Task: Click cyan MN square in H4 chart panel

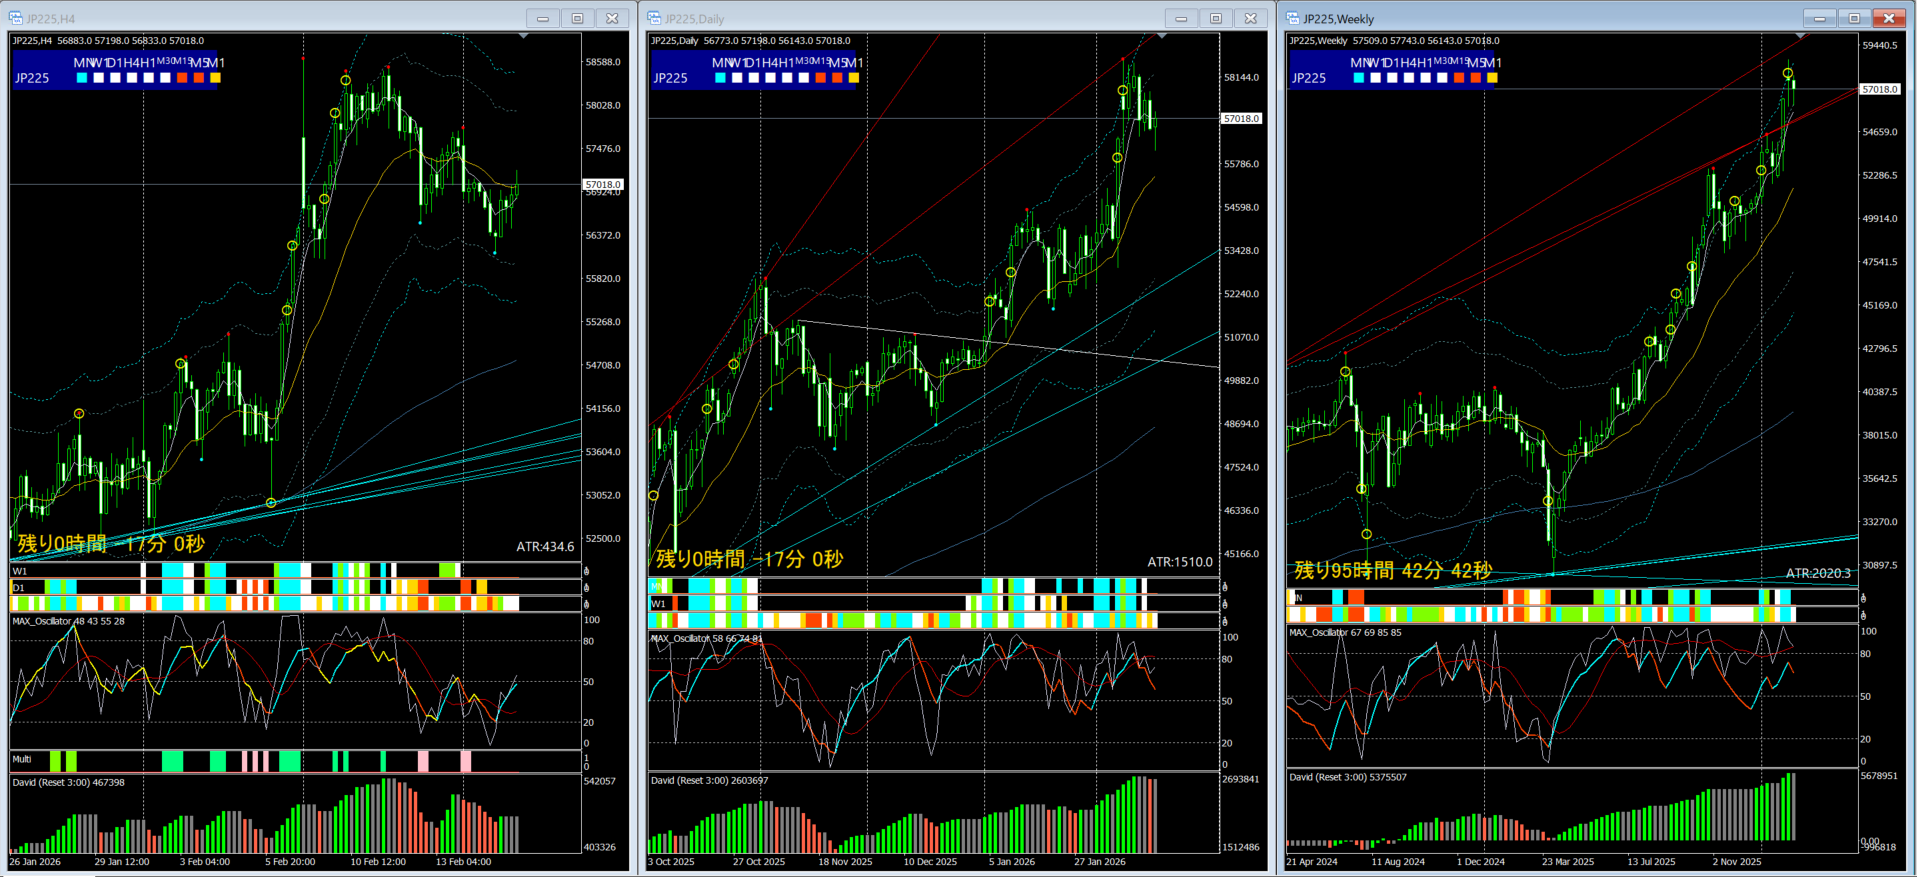Action: 82,78
